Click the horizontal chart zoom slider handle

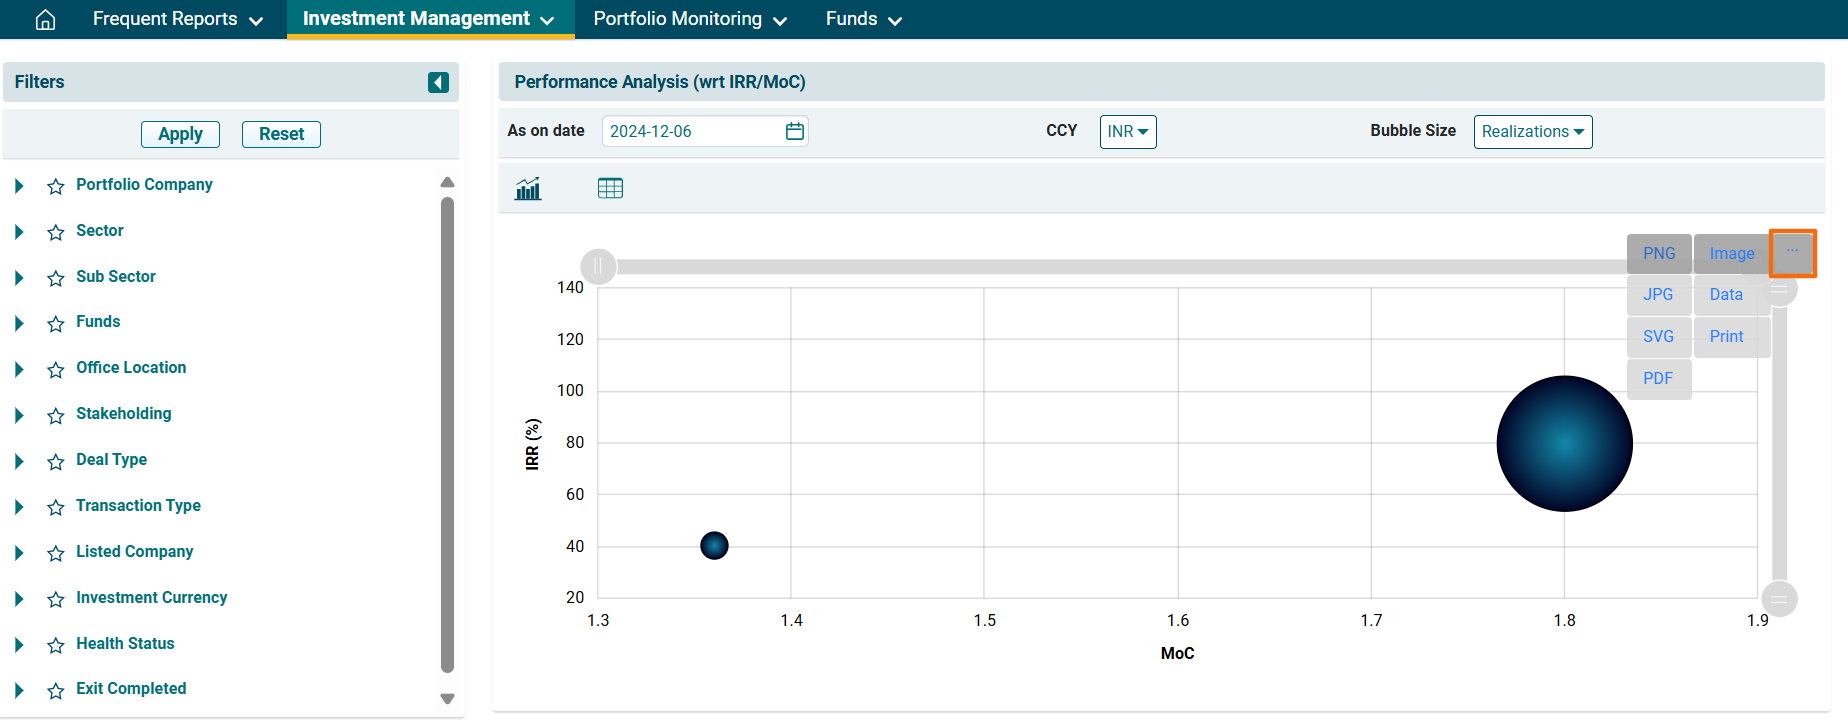pyautogui.click(x=598, y=266)
